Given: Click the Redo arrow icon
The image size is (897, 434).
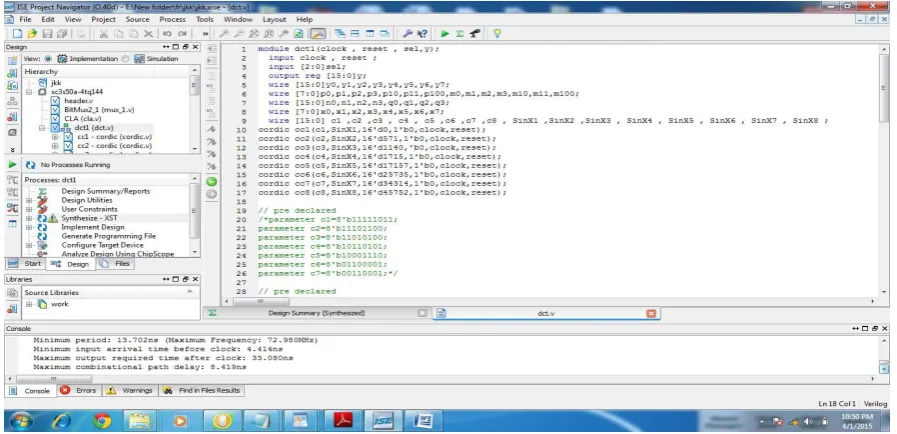Looking at the screenshot, I should pyautogui.click(x=182, y=34).
